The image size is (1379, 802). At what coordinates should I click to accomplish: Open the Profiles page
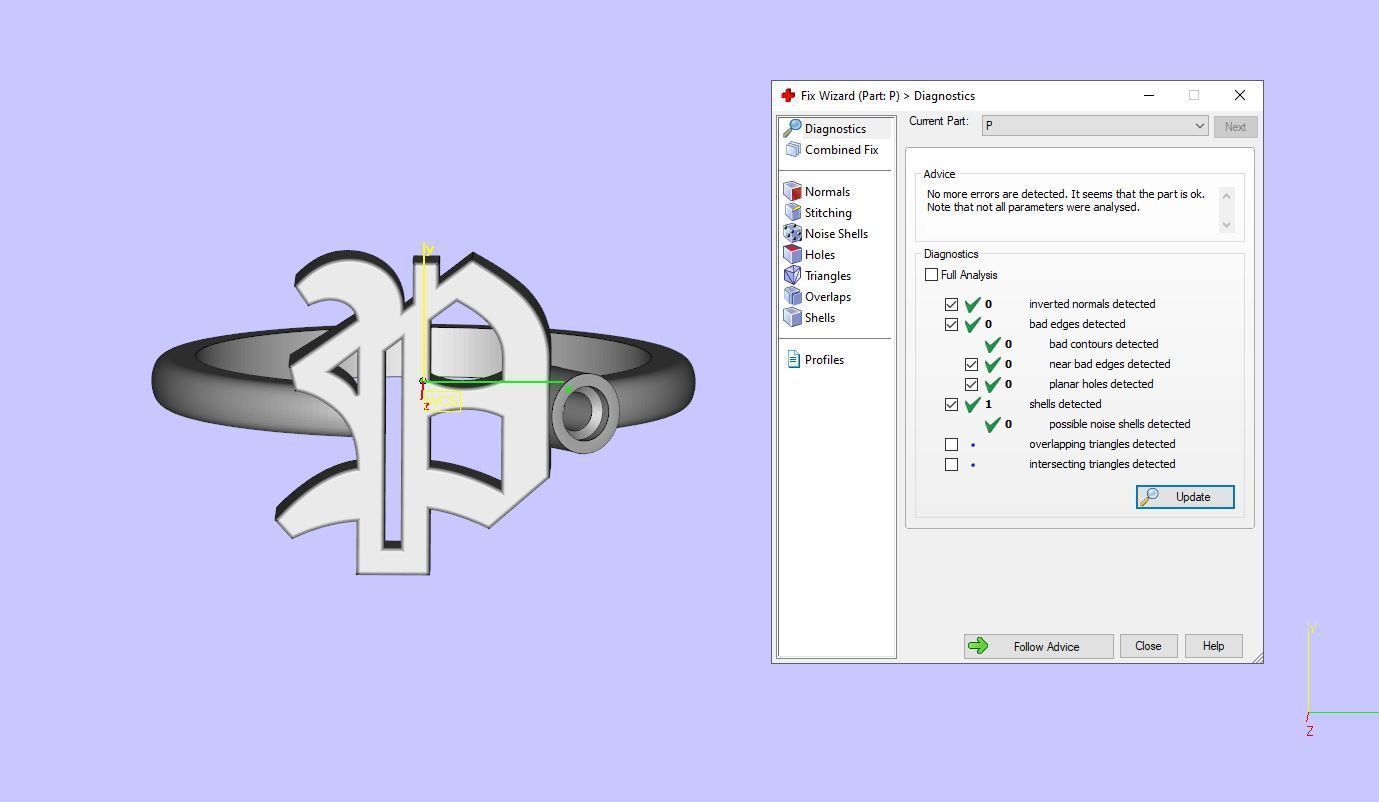pyautogui.click(x=815, y=359)
